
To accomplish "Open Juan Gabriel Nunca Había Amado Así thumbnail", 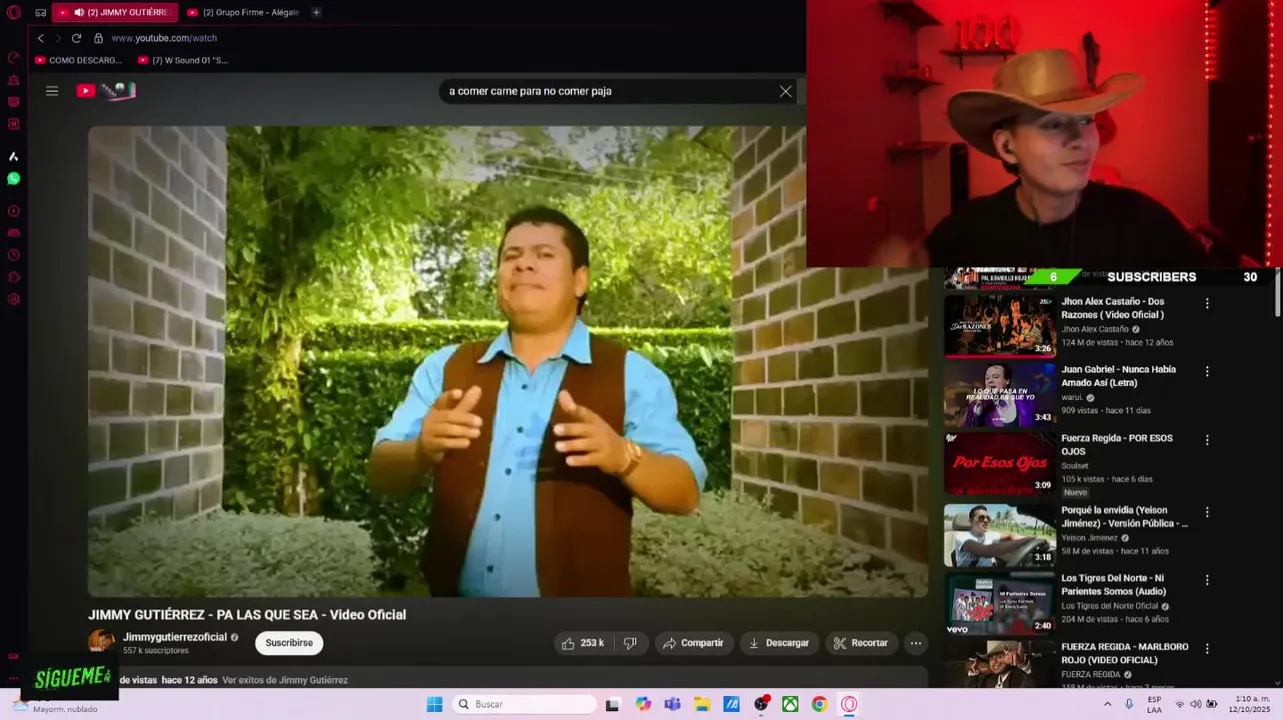I will pyautogui.click(x=999, y=394).
